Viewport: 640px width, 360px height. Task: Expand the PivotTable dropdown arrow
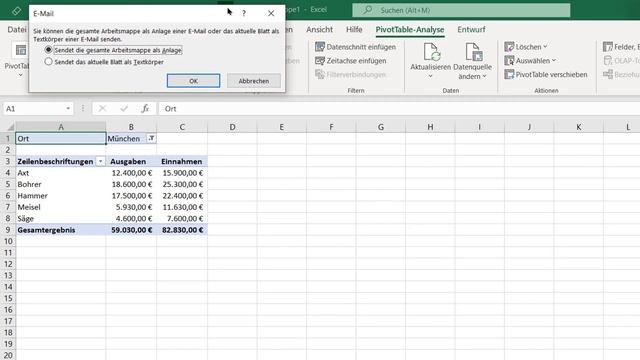point(20,75)
